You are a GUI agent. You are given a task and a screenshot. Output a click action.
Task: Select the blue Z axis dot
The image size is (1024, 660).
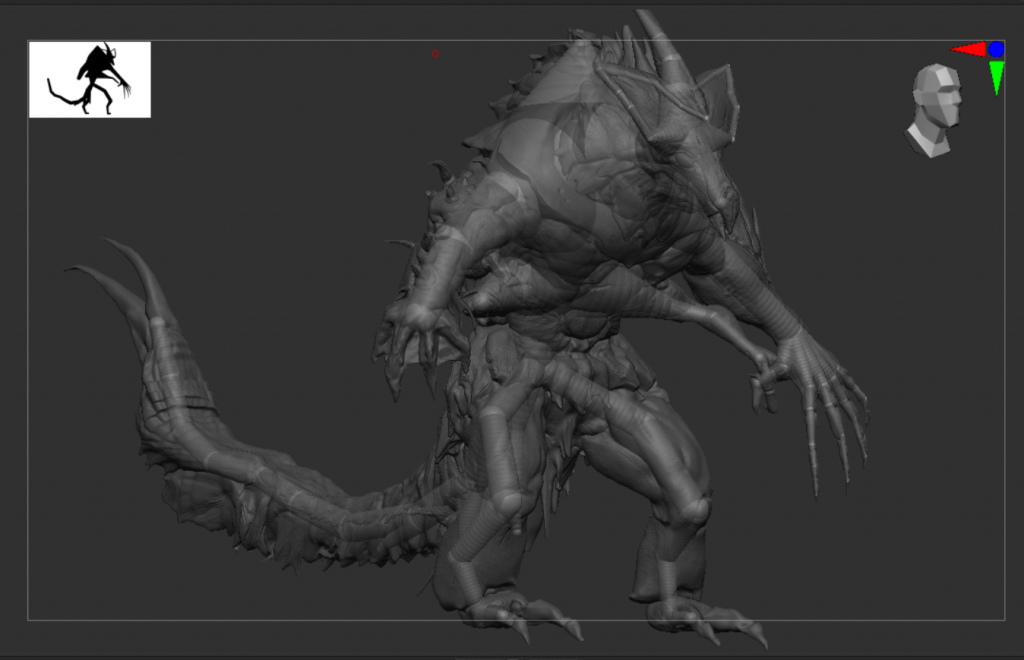tap(997, 49)
